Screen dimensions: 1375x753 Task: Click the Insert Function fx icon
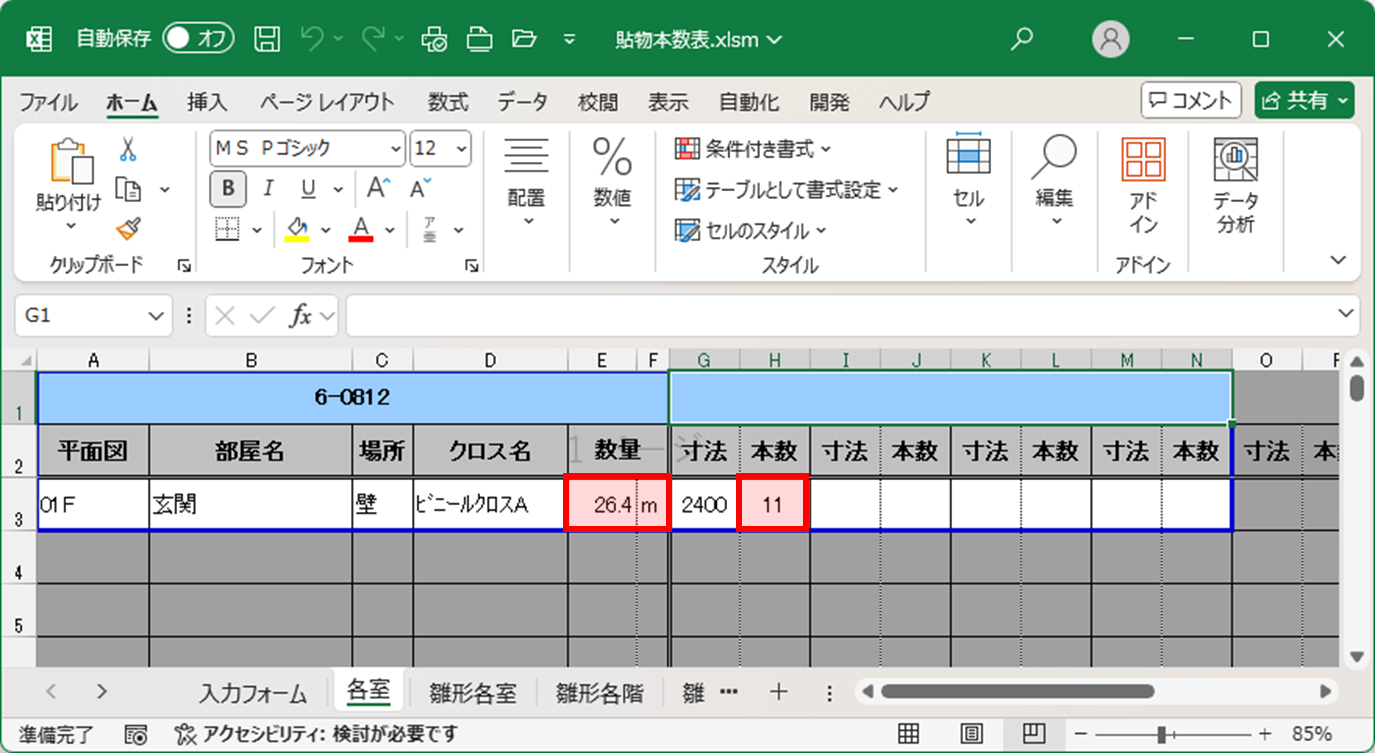click(x=300, y=316)
